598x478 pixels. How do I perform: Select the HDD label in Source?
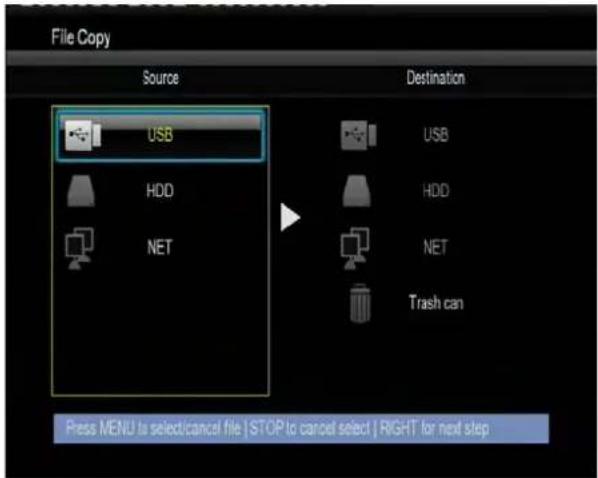pos(160,190)
